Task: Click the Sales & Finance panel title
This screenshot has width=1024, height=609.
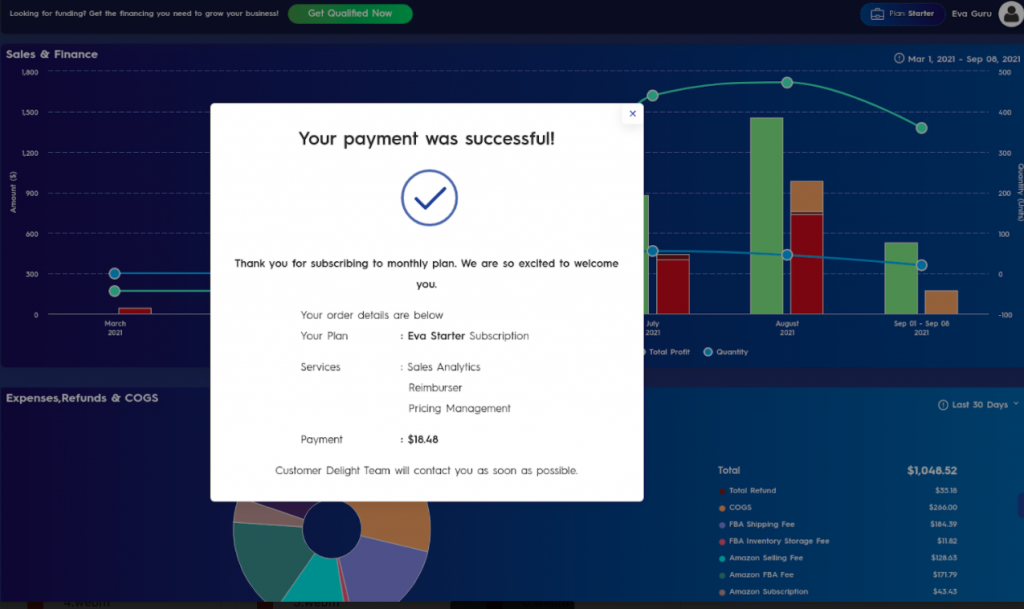Action: (52, 54)
